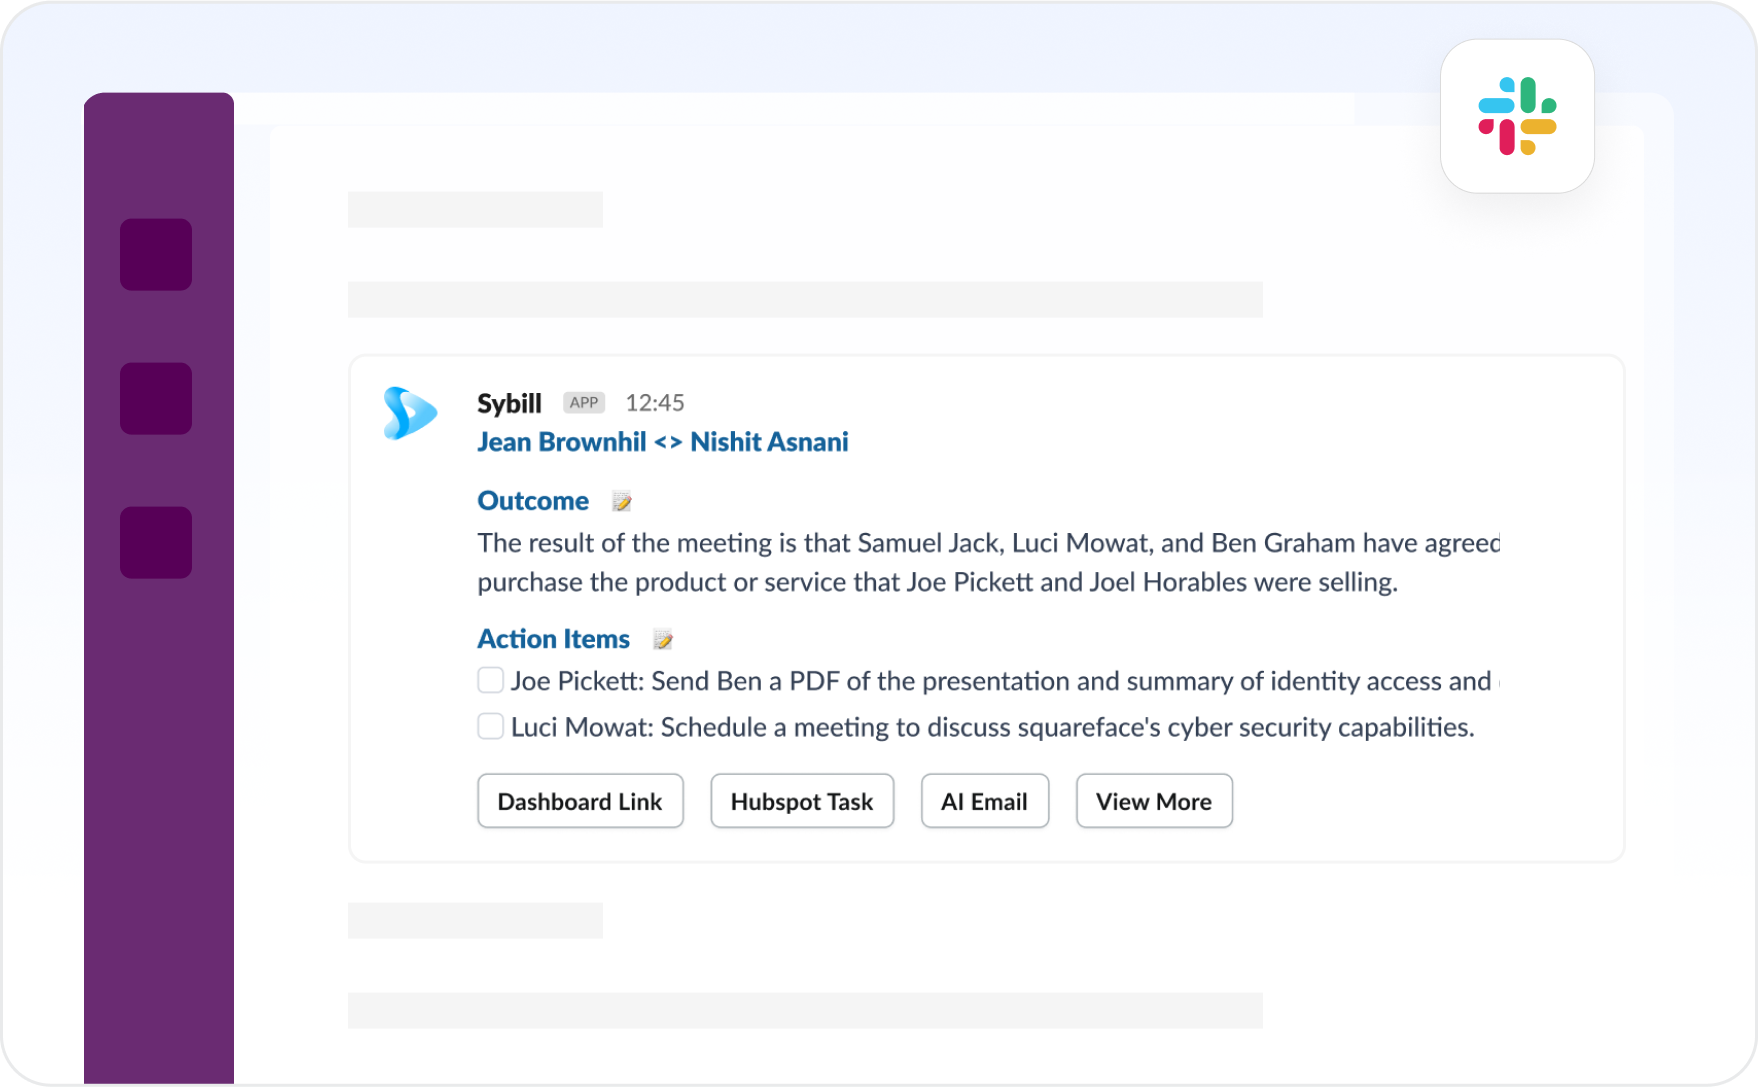The image size is (1758, 1087).
Task: Click the Sybill app avatar icon
Action: 410,412
